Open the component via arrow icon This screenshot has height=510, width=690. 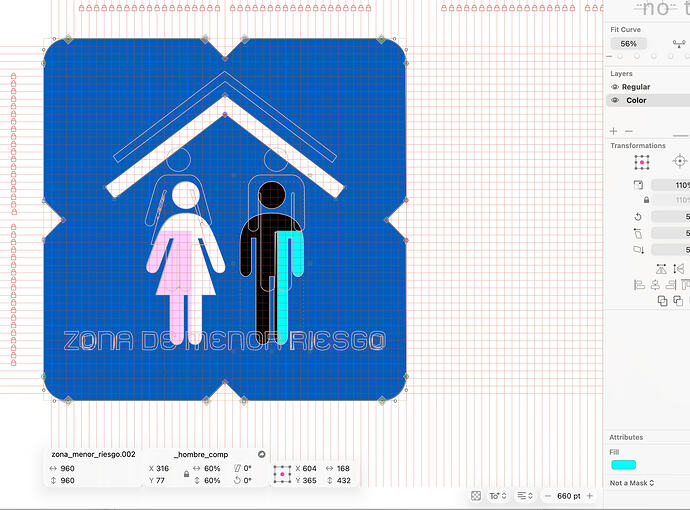point(262,454)
